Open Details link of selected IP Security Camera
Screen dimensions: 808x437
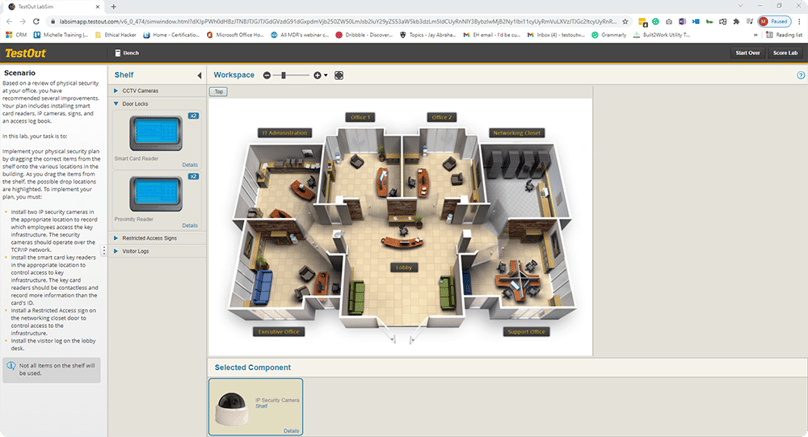tap(291, 431)
